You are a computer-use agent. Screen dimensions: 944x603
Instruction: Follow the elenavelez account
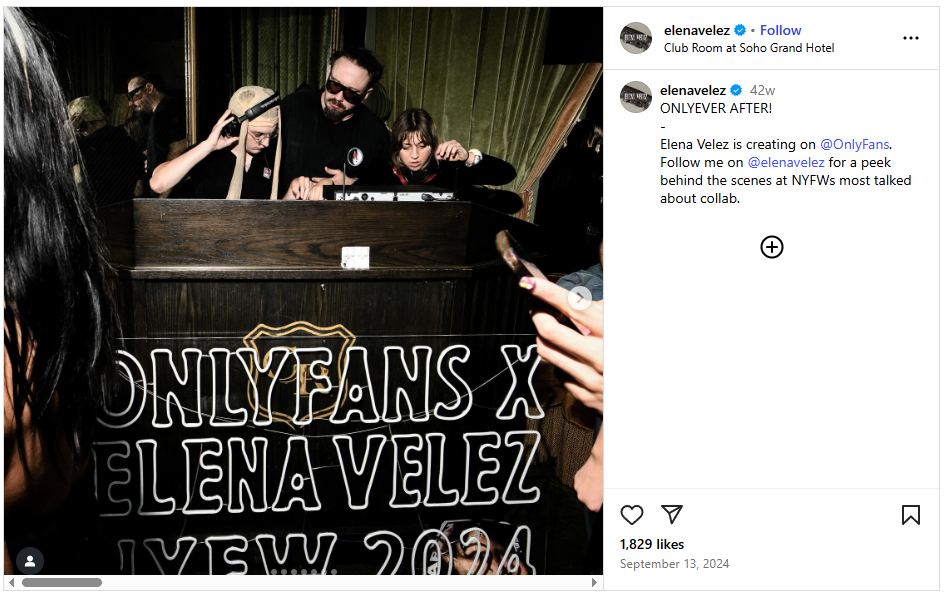pos(780,30)
